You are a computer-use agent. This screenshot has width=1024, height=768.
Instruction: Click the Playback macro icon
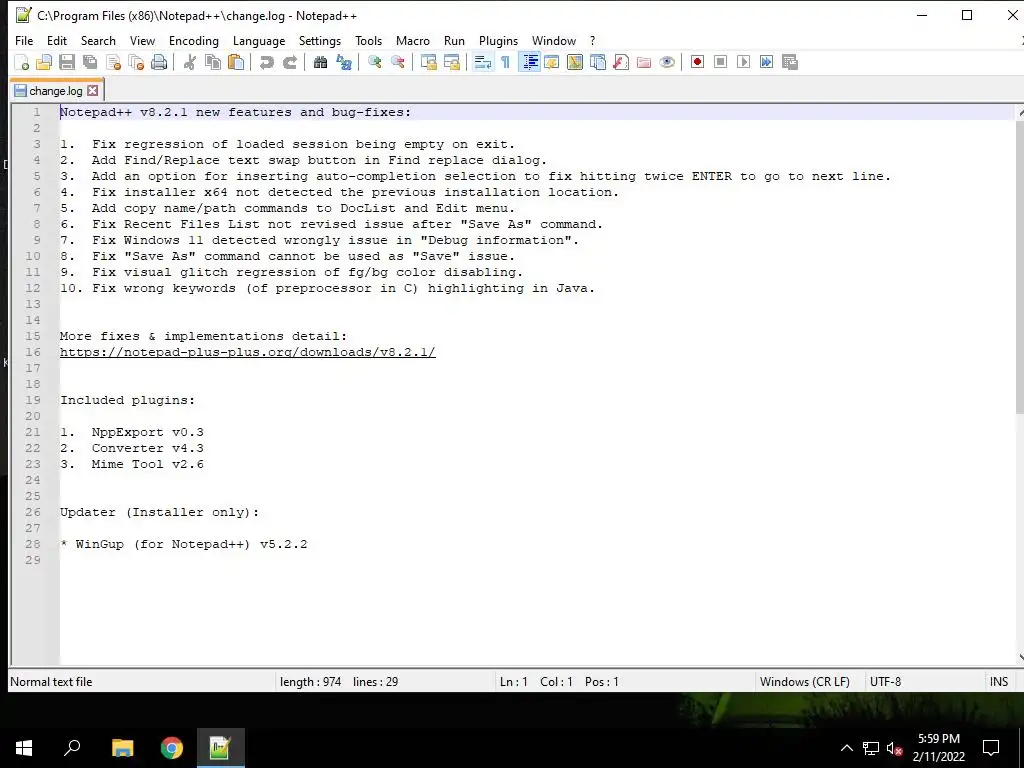743,62
